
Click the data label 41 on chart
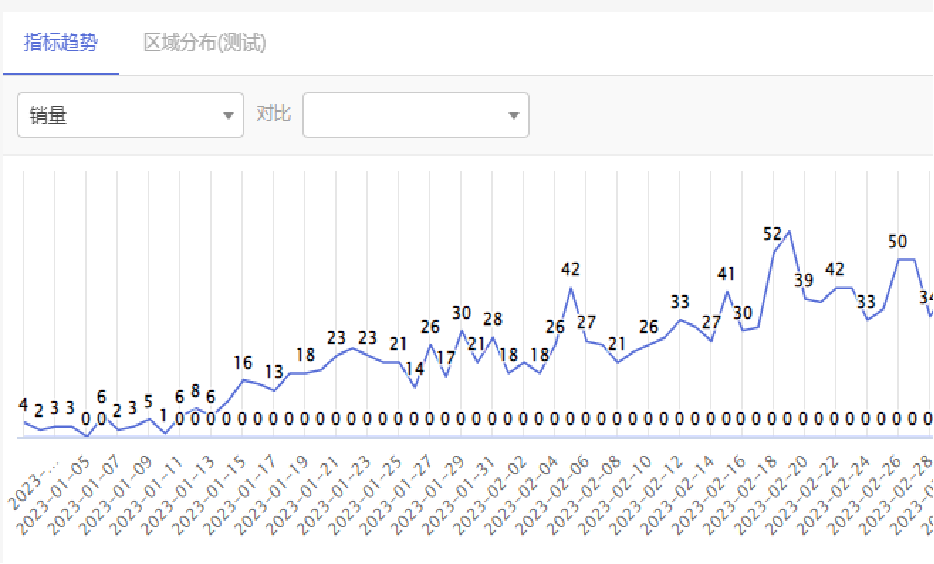point(726,274)
